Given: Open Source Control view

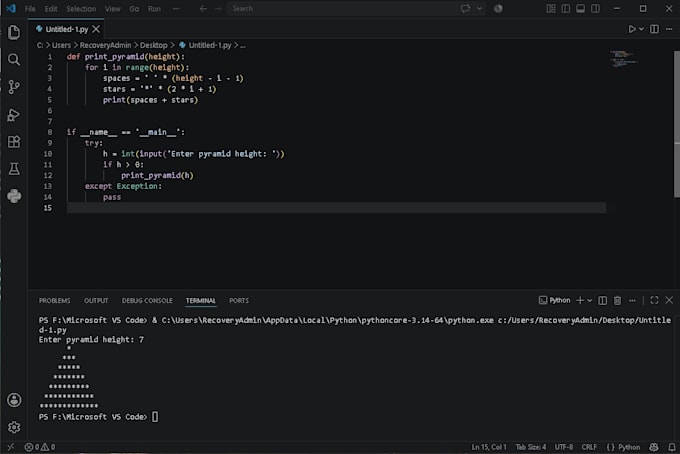Looking at the screenshot, I should 14,87.
